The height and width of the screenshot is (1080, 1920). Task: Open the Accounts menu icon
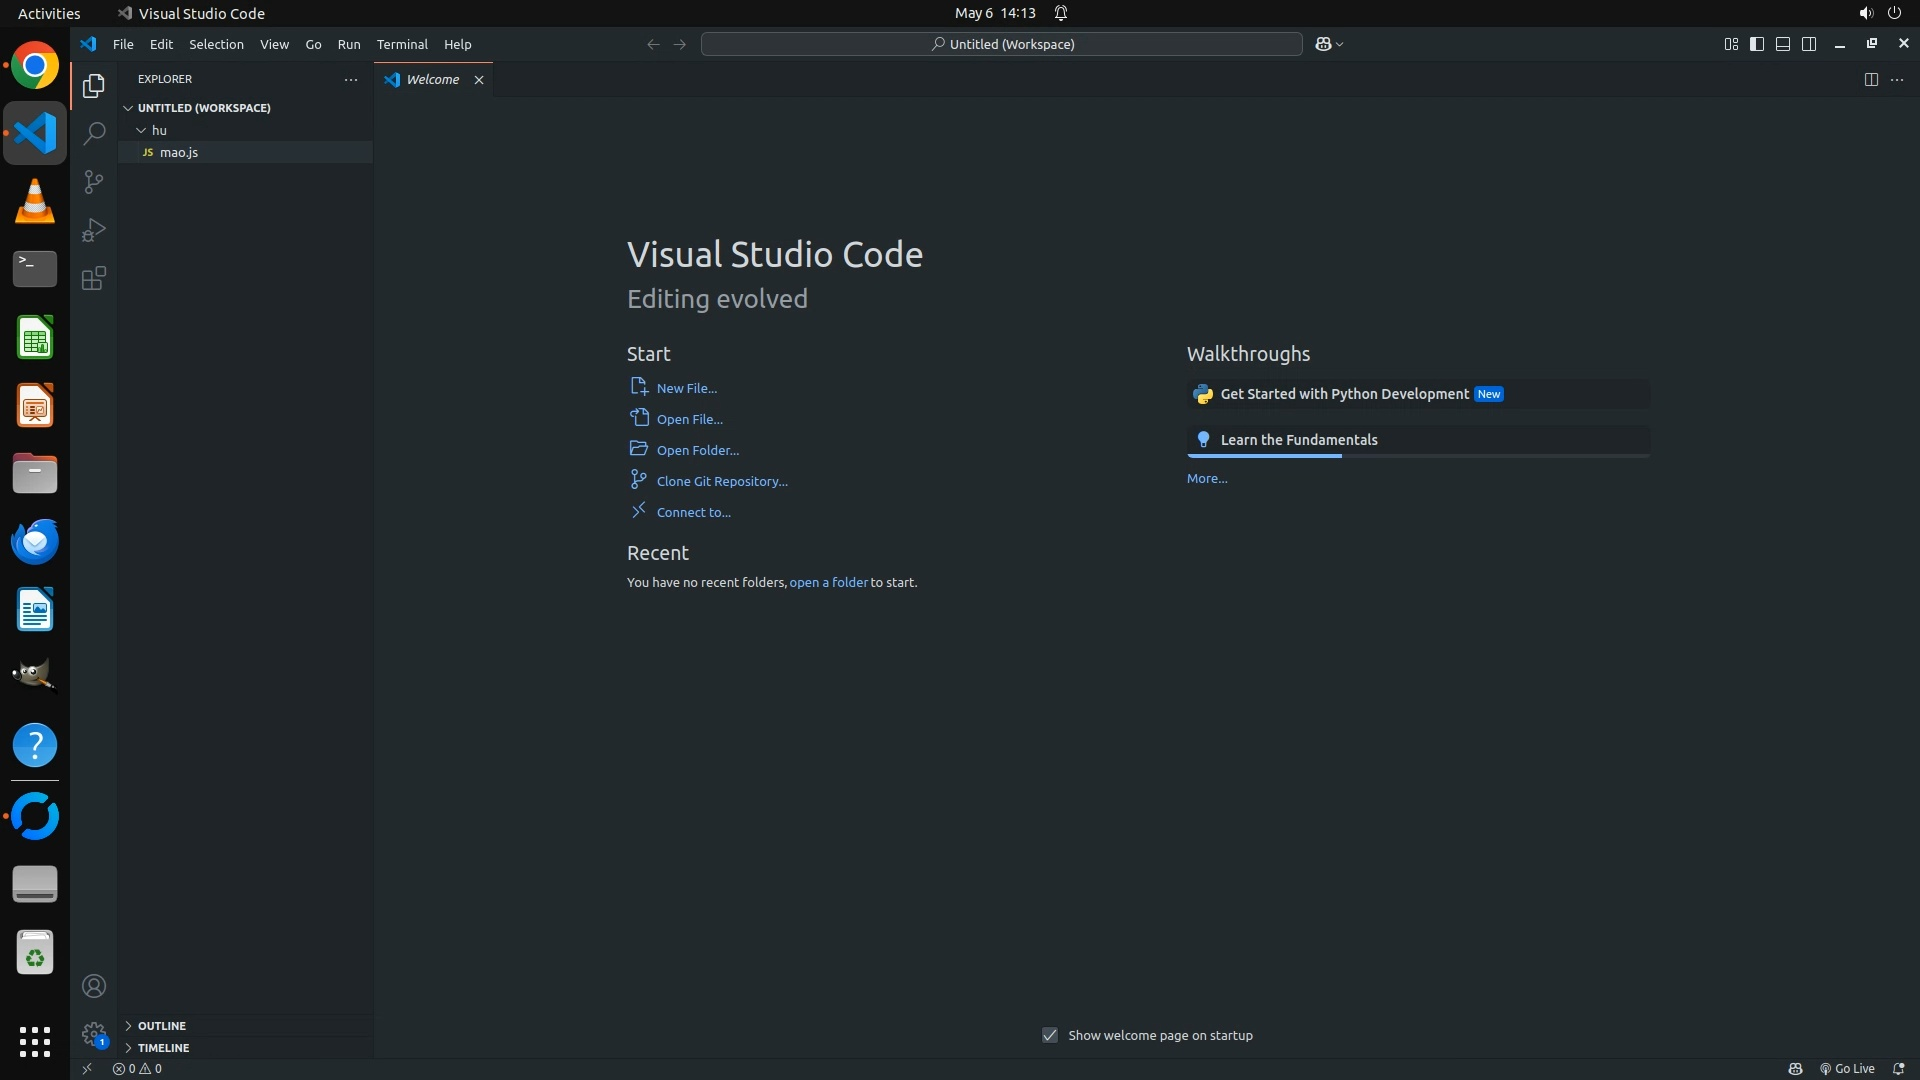click(94, 986)
